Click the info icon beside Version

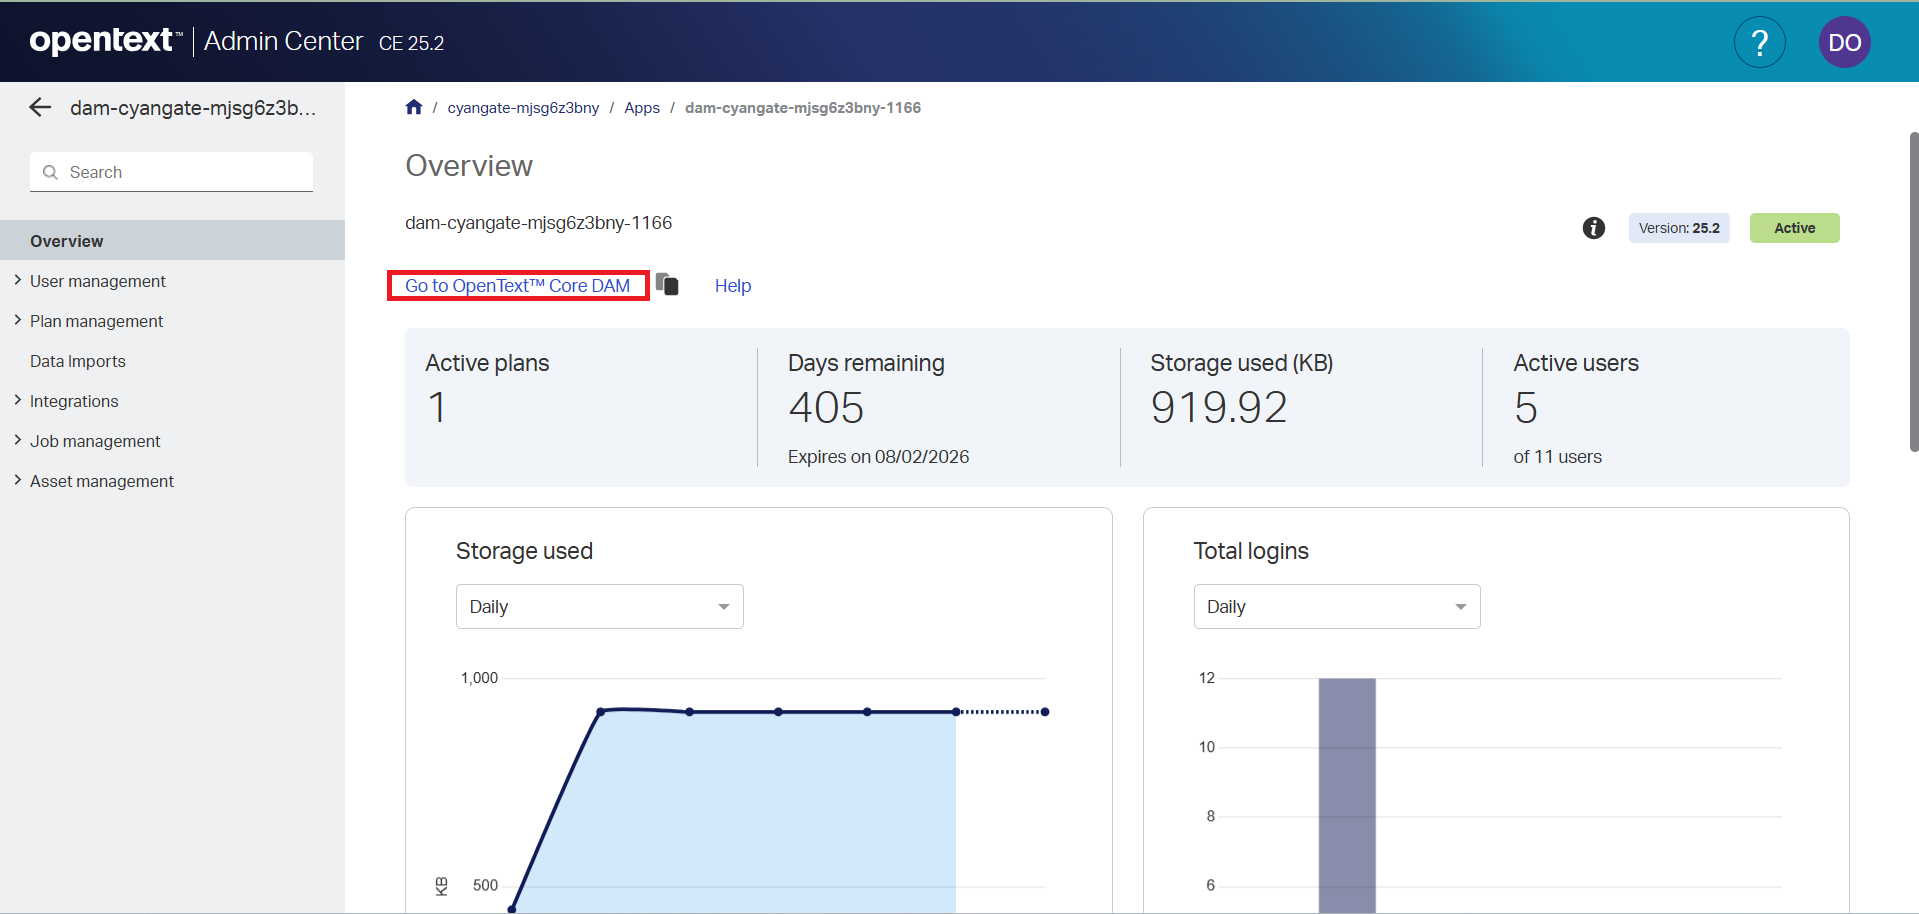coord(1593,228)
